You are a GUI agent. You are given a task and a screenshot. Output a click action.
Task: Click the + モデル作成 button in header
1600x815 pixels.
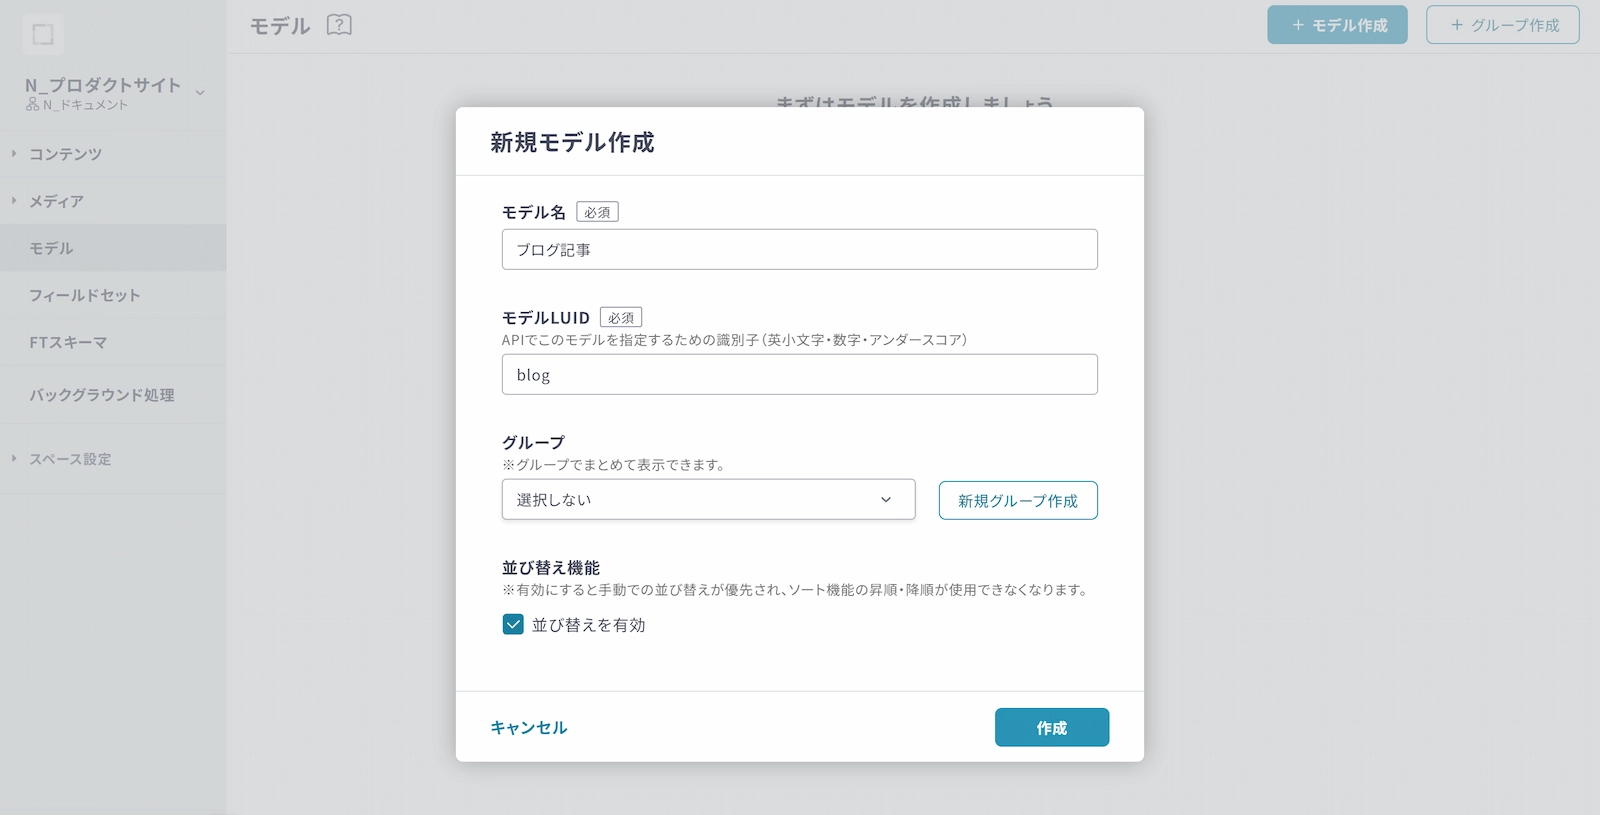(1337, 25)
